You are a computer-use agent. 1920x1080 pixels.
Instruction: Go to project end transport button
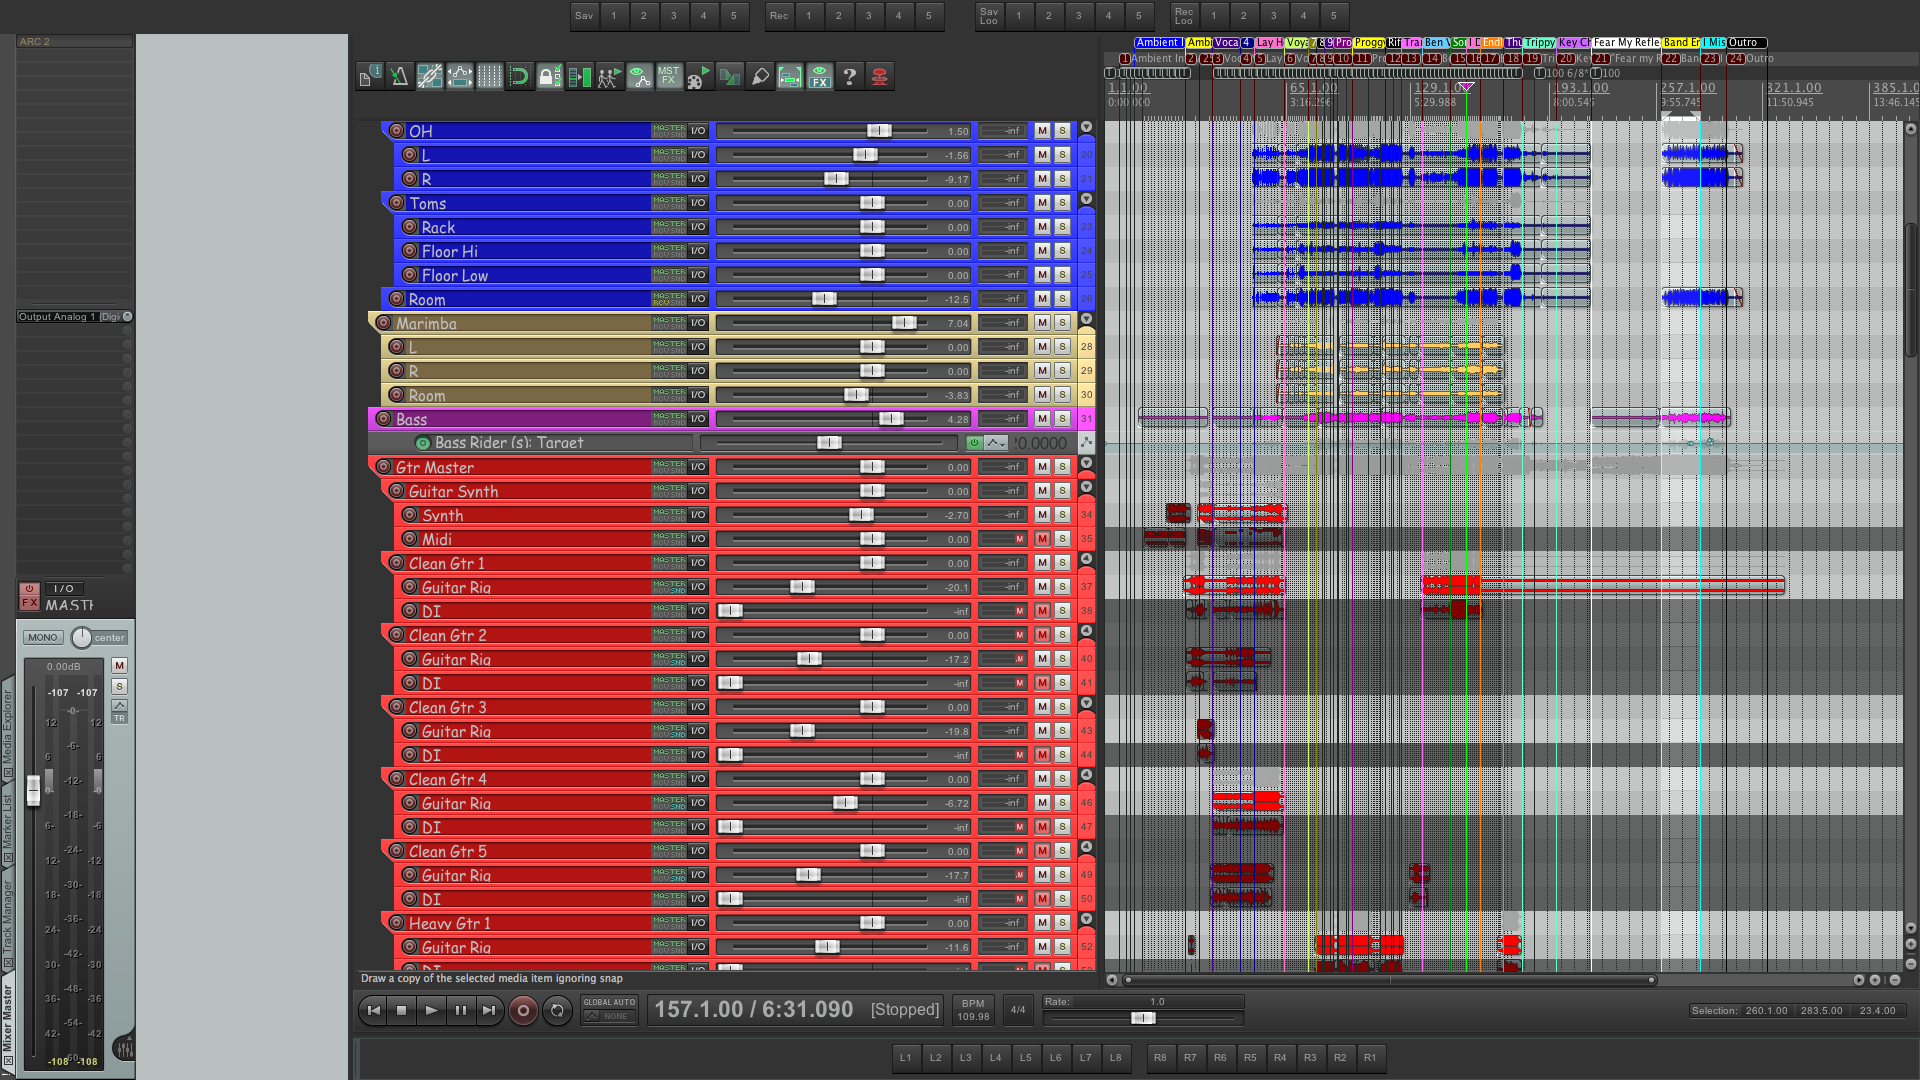tap(489, 1011)
